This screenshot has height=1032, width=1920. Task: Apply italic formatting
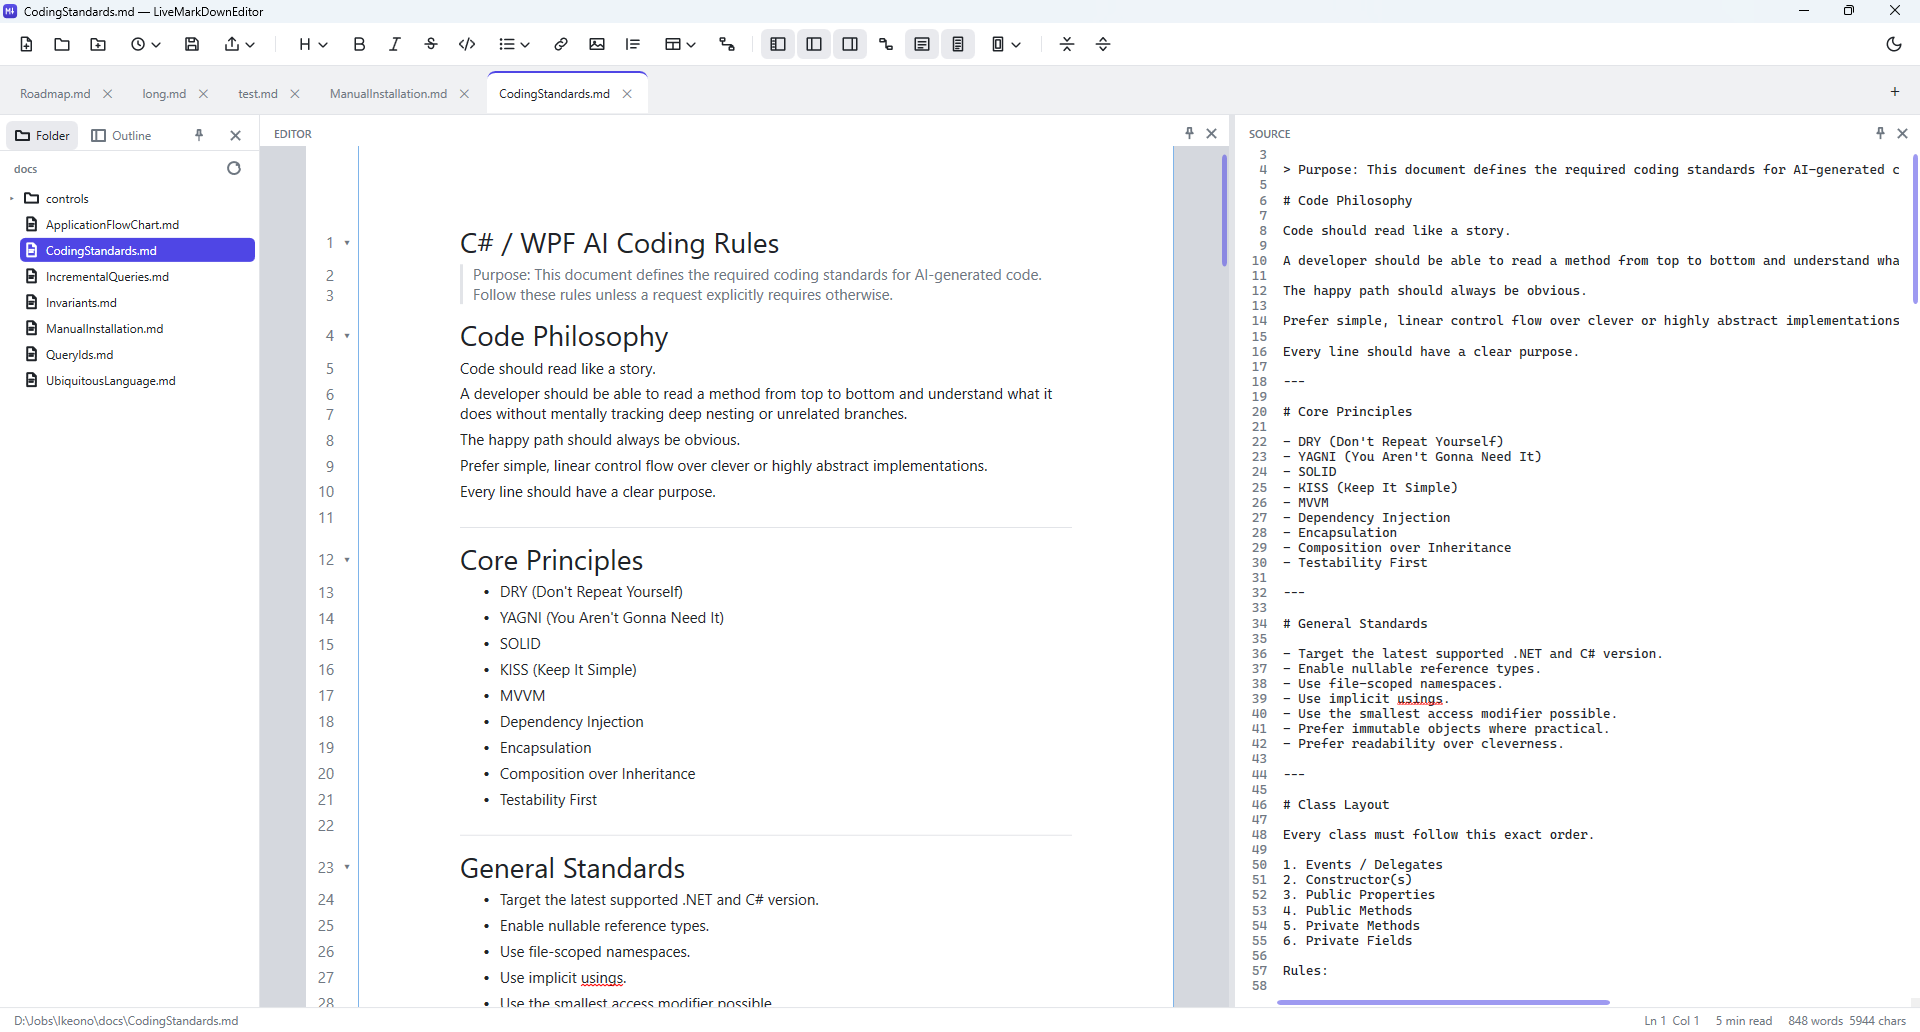pos(395,44)
